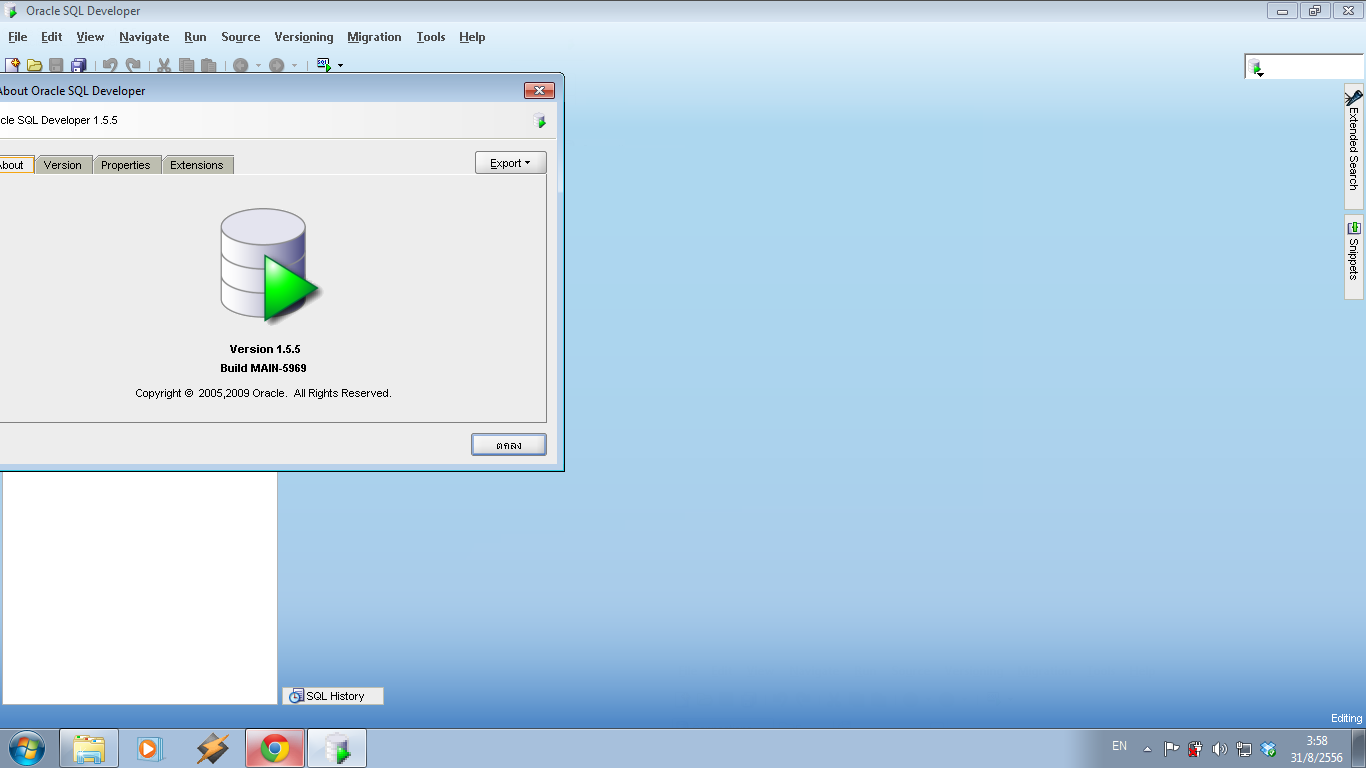Switch to the Extensions tab
Screen dimensions: 1366x768
click(197, 165)
